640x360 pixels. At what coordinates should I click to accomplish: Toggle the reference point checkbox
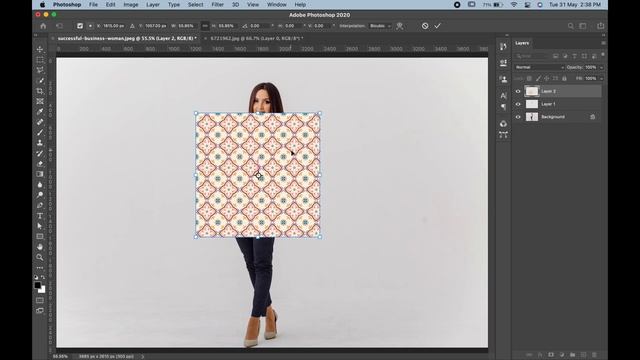coord(80,26)
